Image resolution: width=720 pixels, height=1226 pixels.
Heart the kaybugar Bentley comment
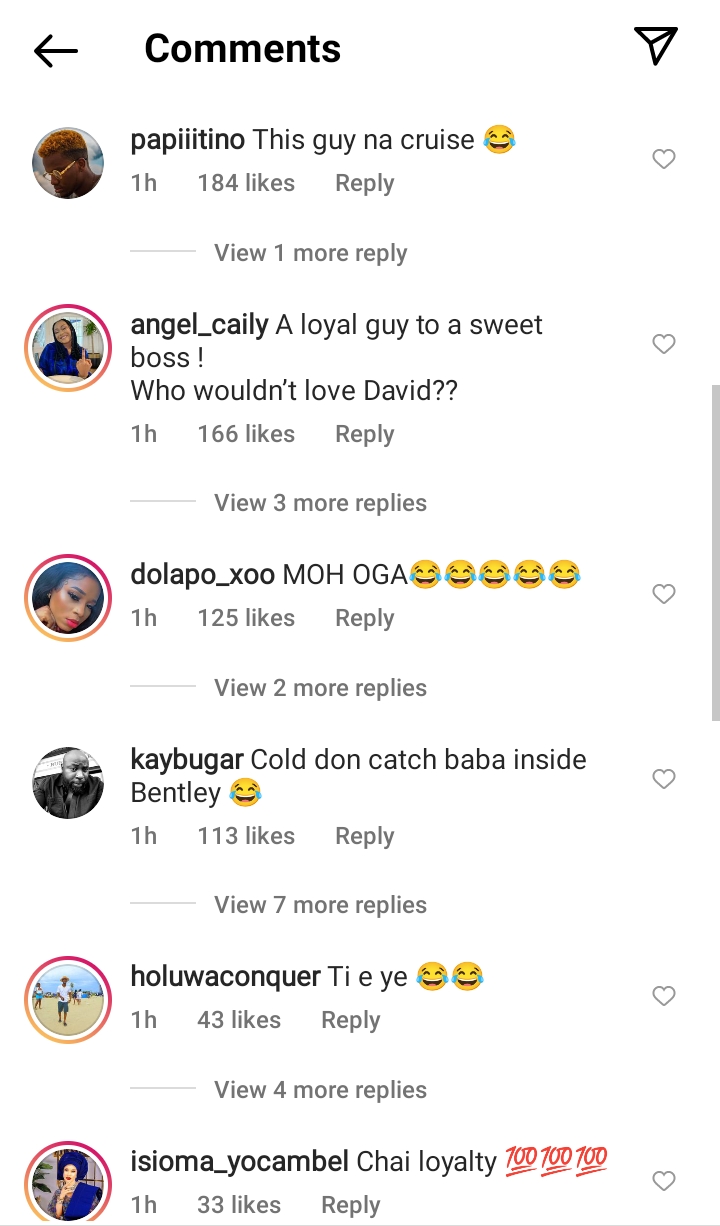click(664, 779)
